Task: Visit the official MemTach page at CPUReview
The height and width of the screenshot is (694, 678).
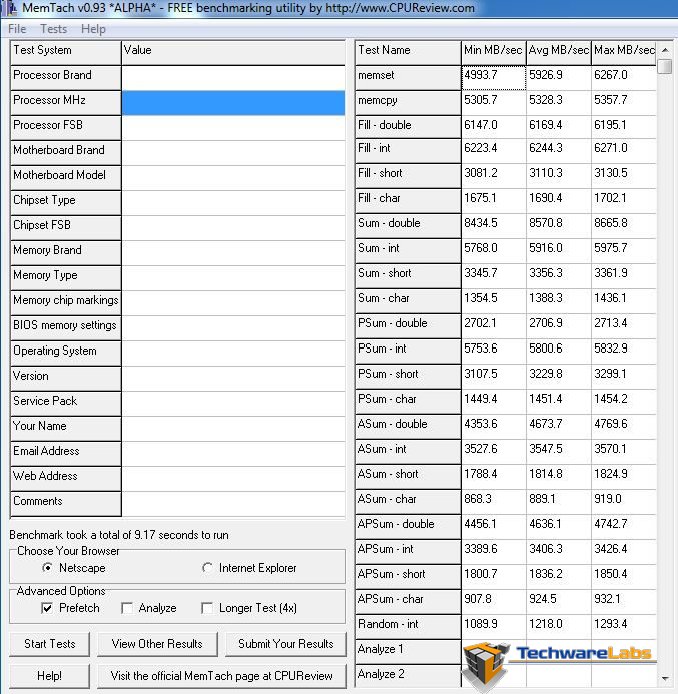Action: (x=221, y=676)
